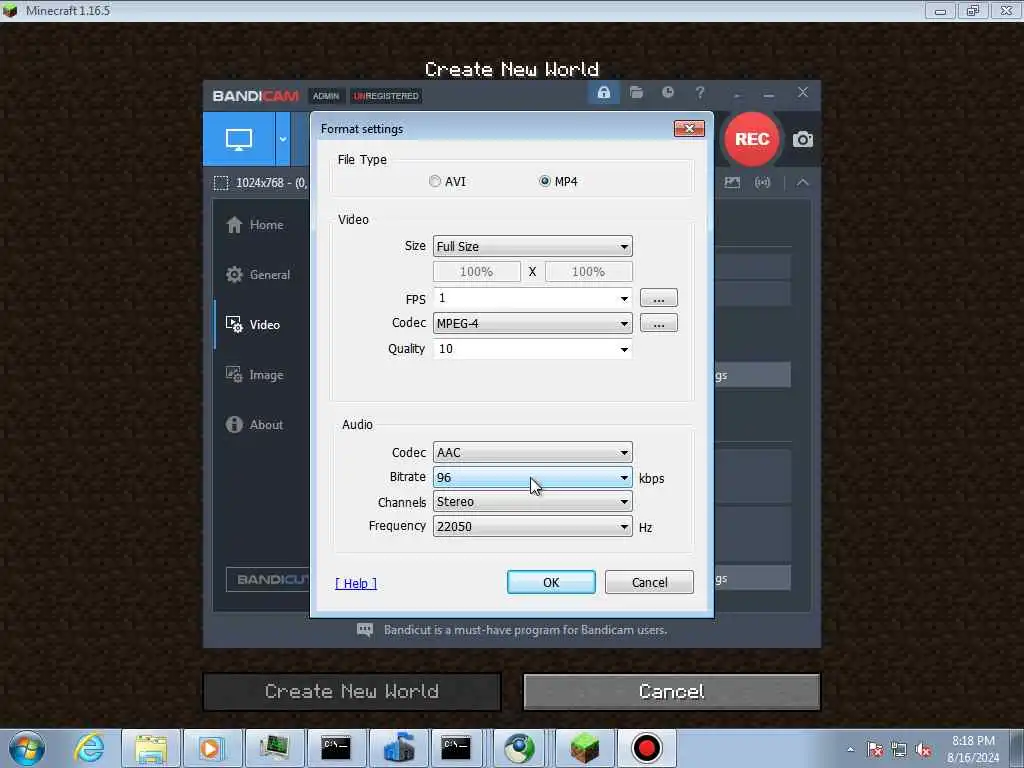Screen dimensions: 1024x768
Task: Select the MP4 file type radio button
Action: click(545, 182)
